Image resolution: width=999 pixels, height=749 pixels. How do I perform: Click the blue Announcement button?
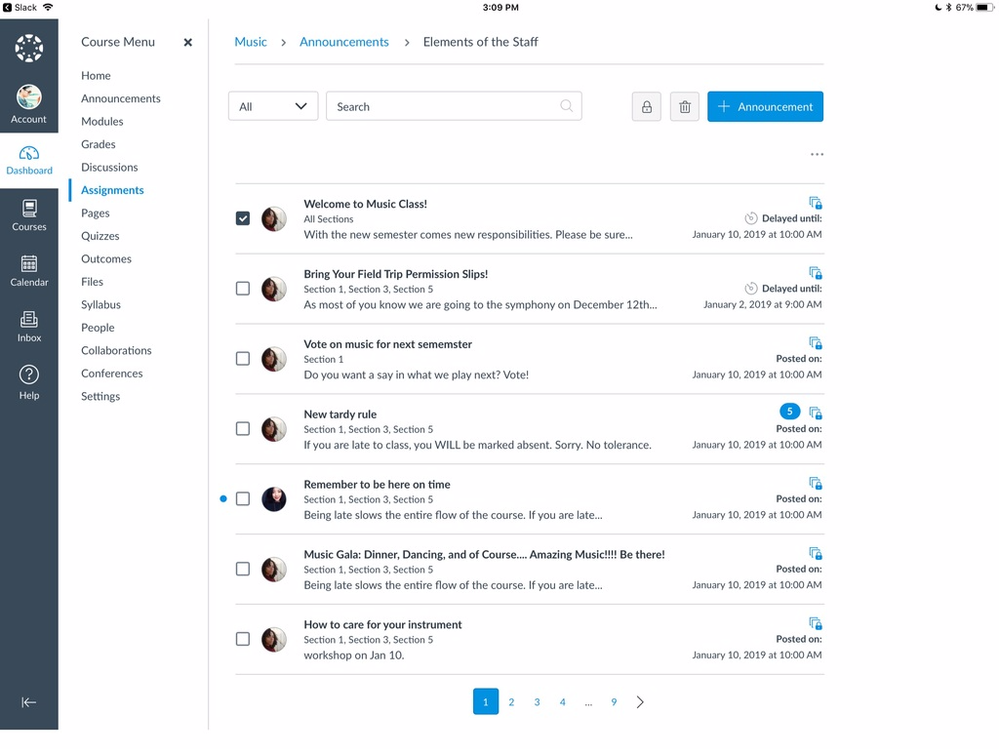[x=765, y=107]
